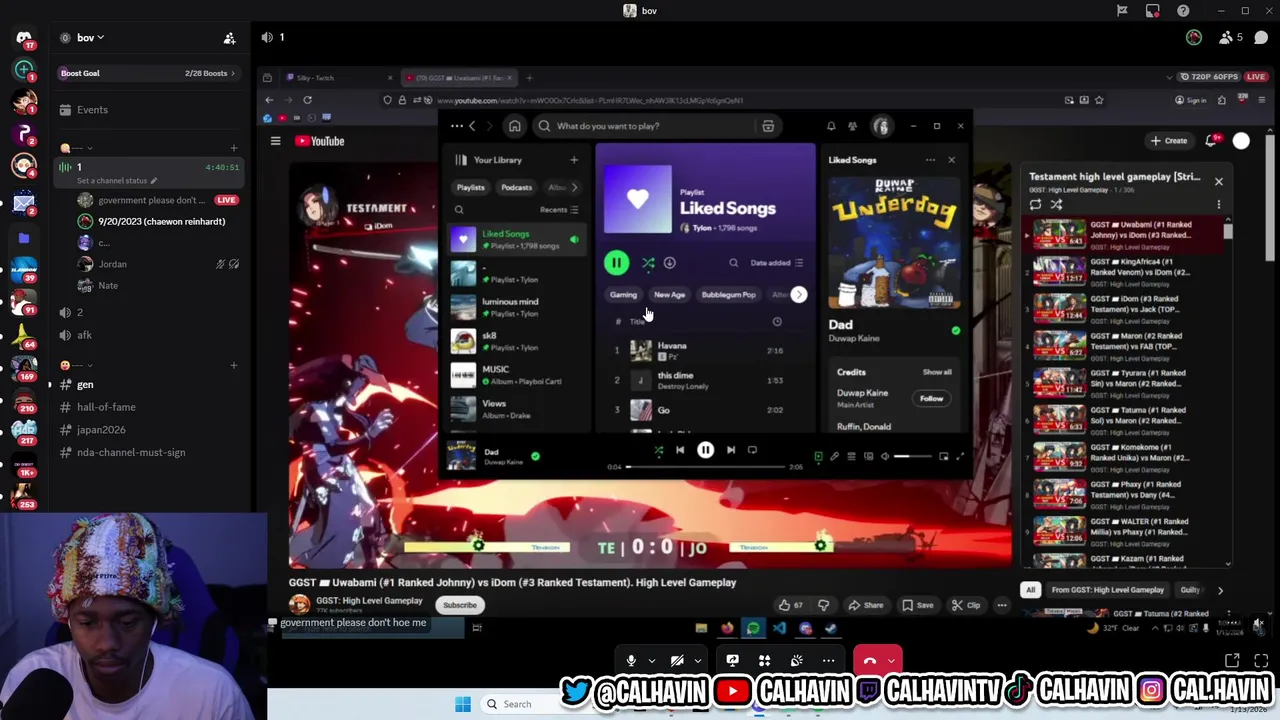
Task: Adjust Spotify volume slider
Action: click(x=911, y=456)
